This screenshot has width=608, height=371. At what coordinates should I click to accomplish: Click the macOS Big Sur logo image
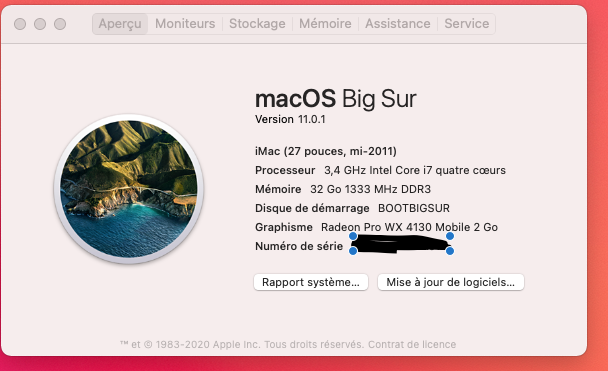click(x=129, y=189)
